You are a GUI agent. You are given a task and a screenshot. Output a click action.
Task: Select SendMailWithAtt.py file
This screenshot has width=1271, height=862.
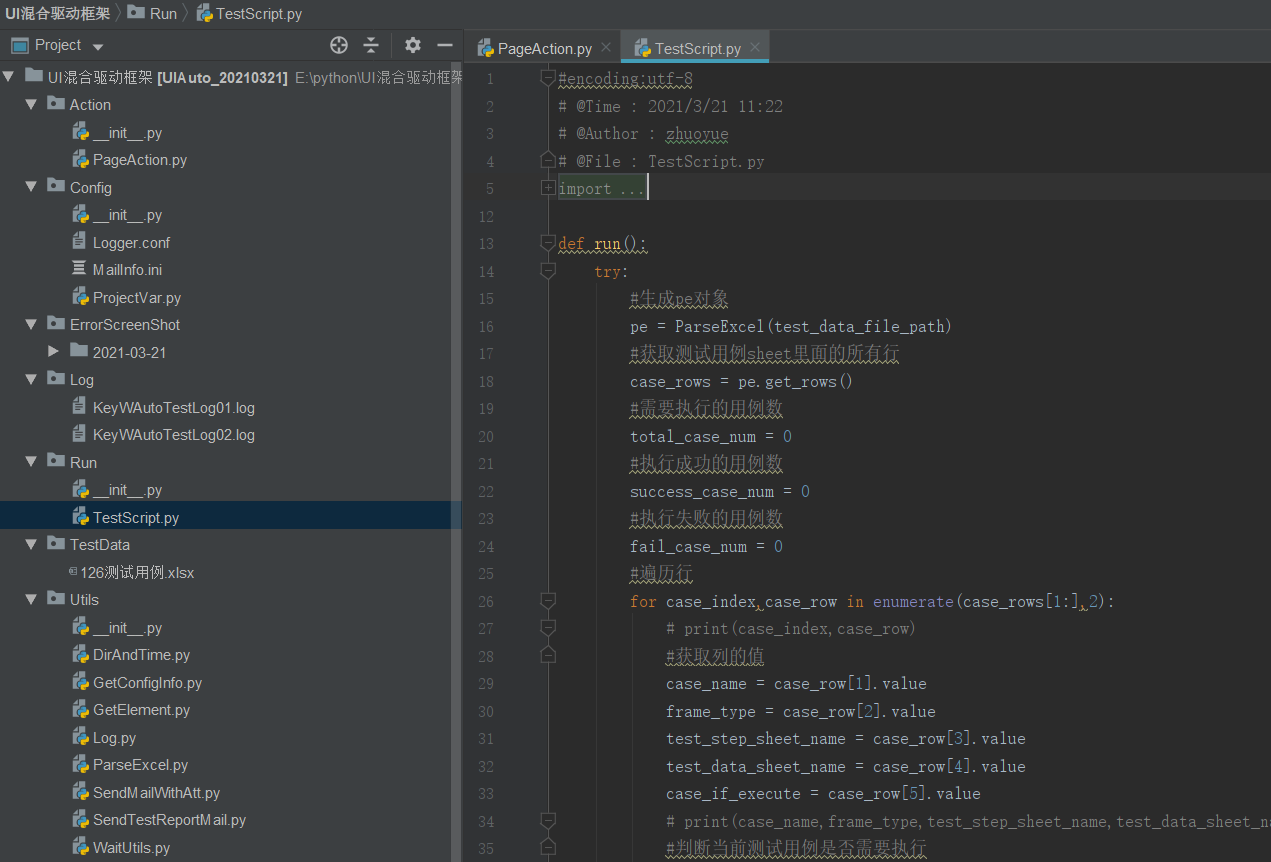click(156, 792)
